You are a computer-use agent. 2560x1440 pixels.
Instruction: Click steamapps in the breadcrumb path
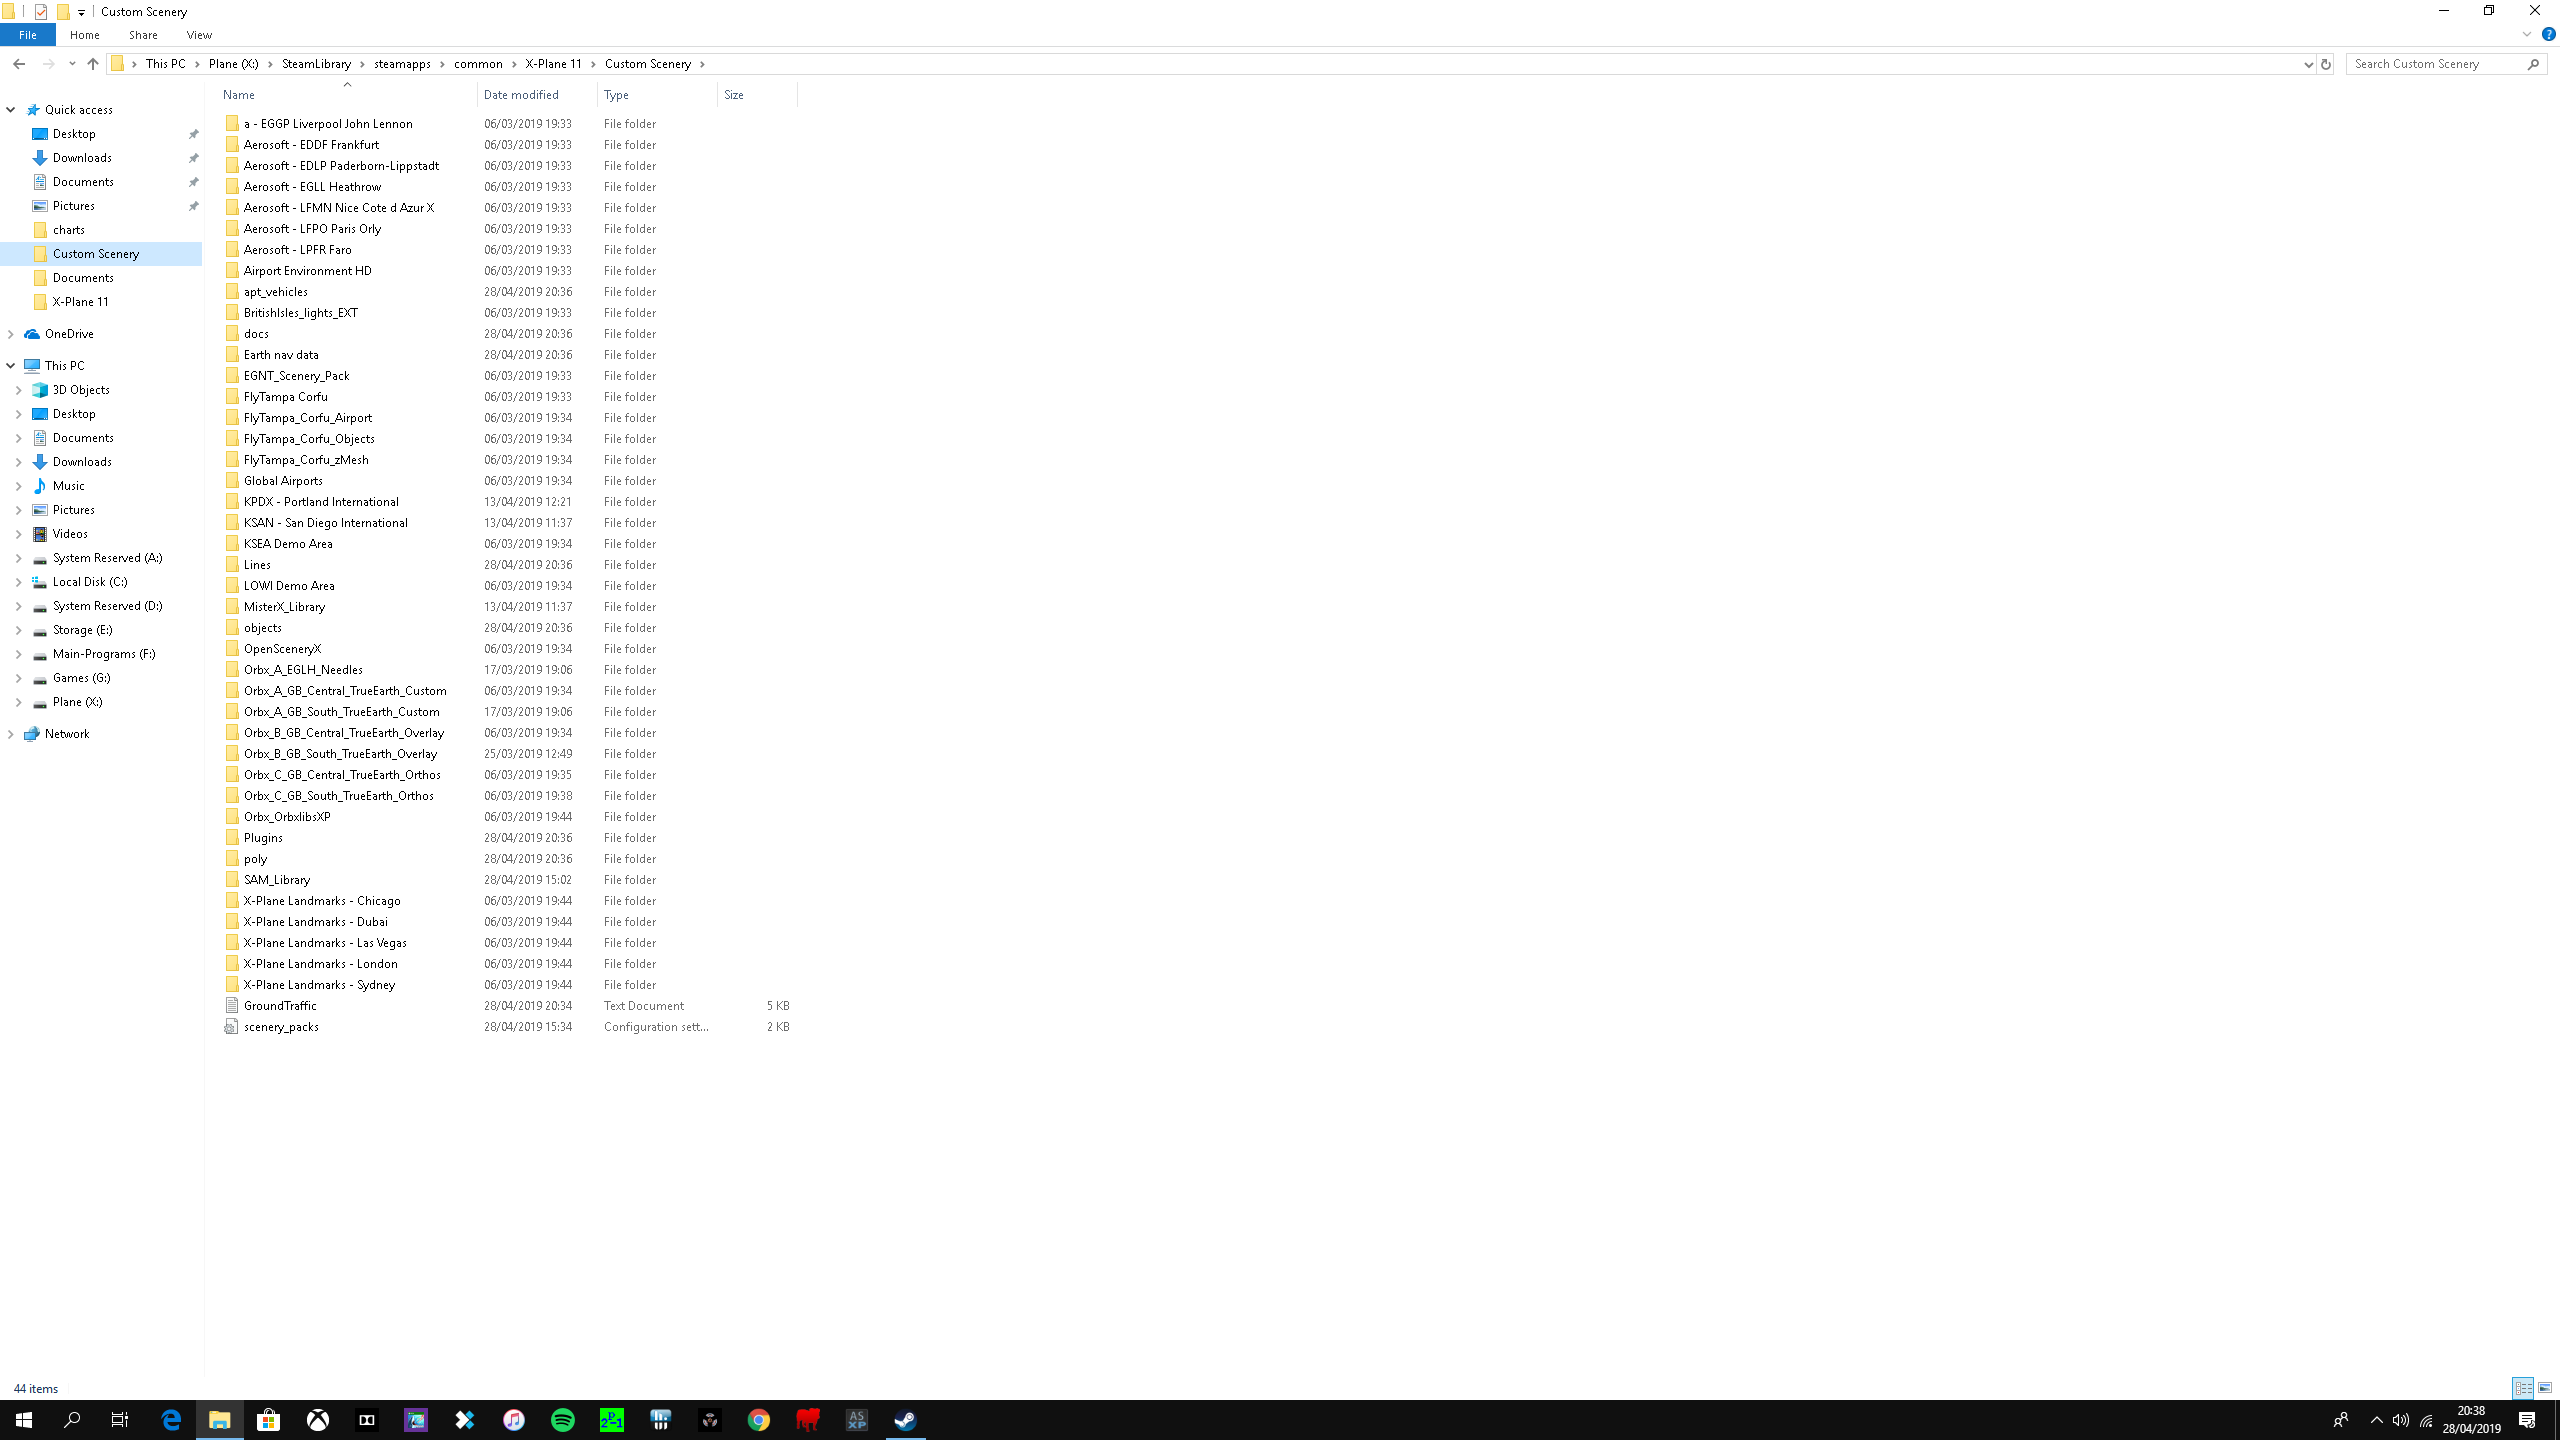point(402,64)
